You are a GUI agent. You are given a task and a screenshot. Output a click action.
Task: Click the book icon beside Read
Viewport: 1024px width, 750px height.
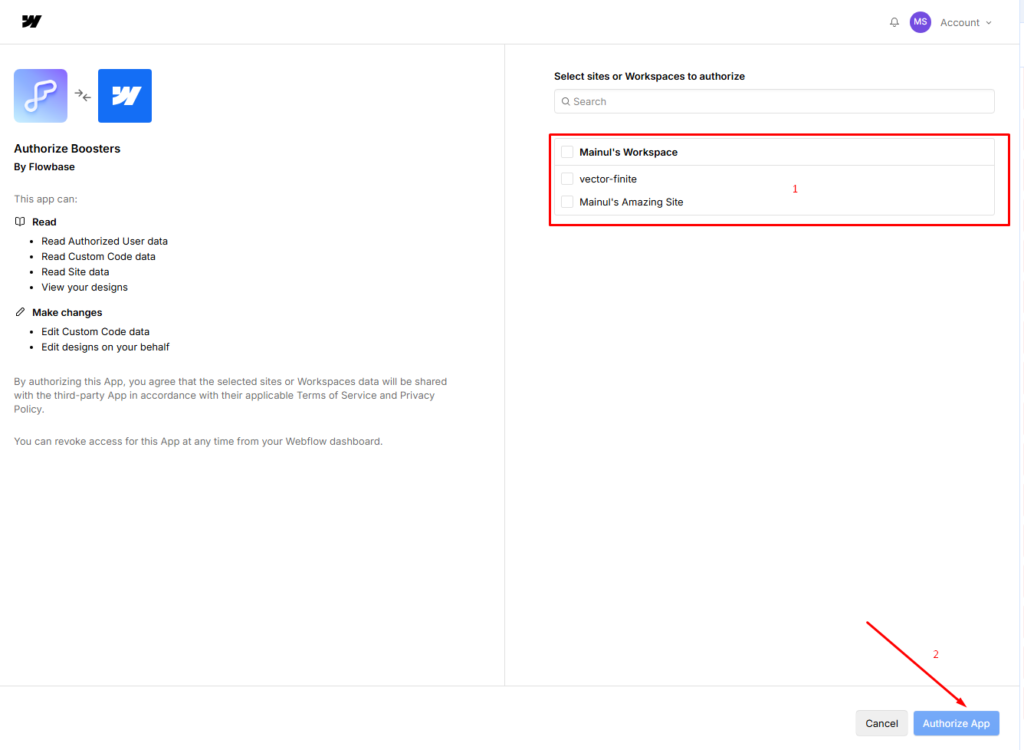[20, 222]
